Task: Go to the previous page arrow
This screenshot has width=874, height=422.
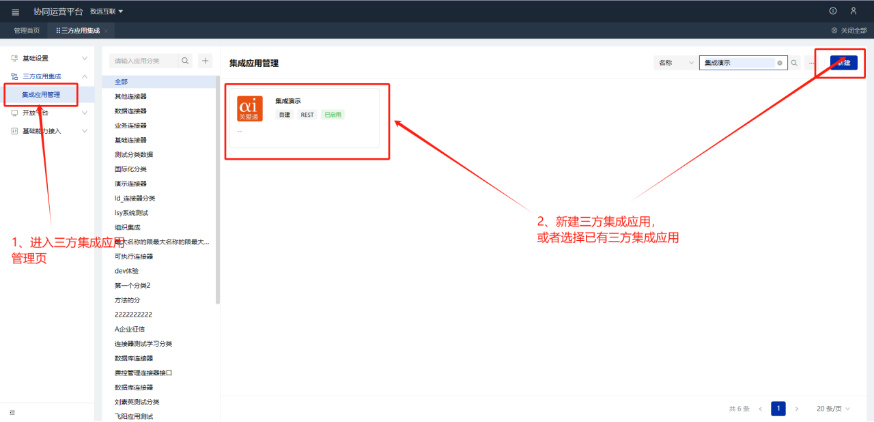Action: pyautogui.click(x=760, y=409)
